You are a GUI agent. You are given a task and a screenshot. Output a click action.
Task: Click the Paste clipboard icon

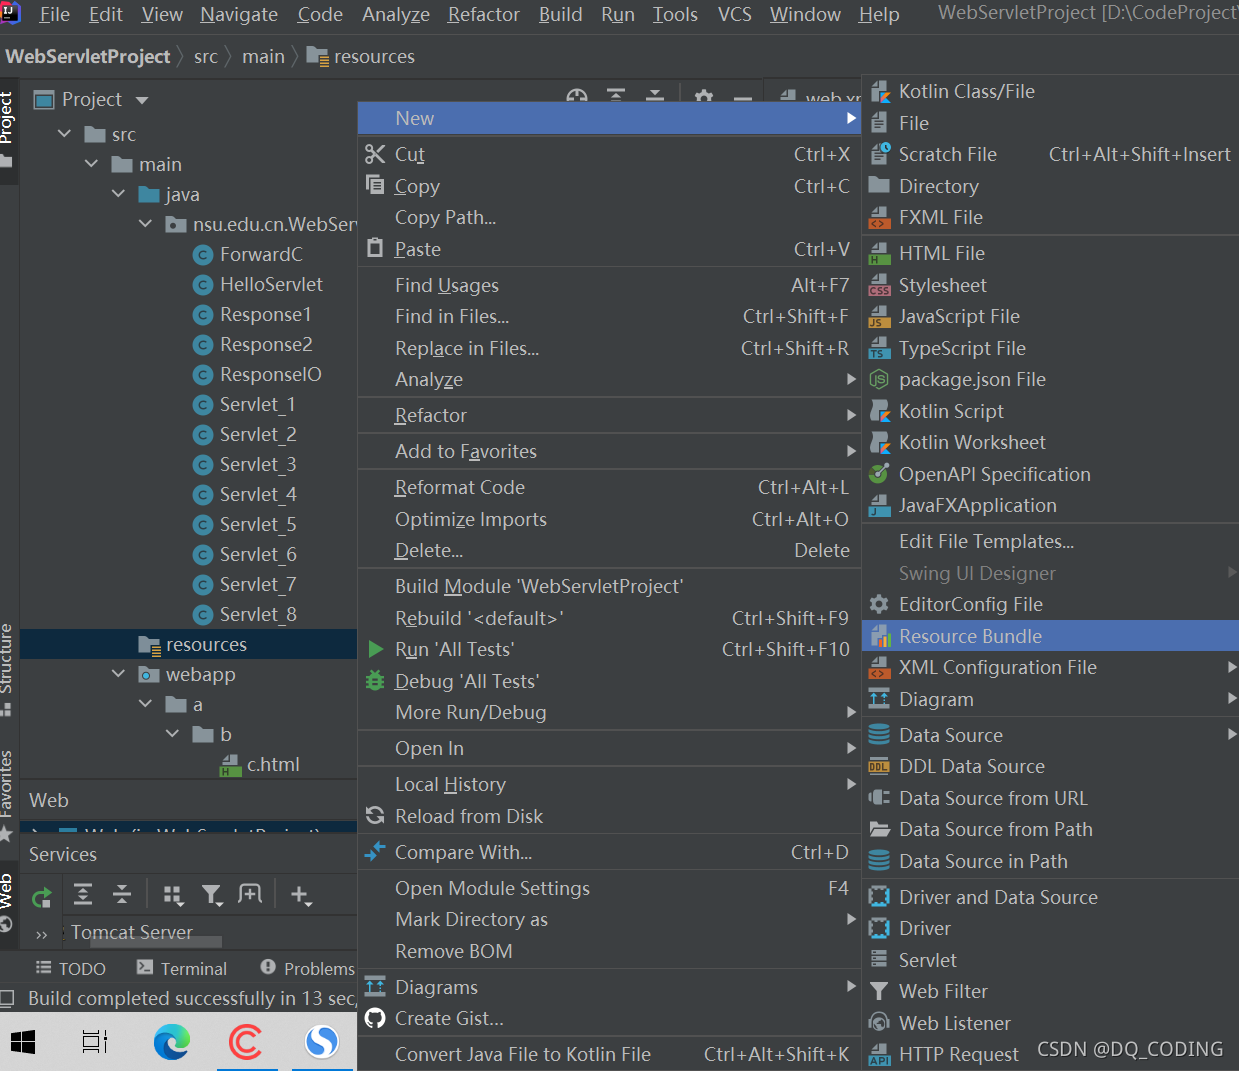click(375, 248)
